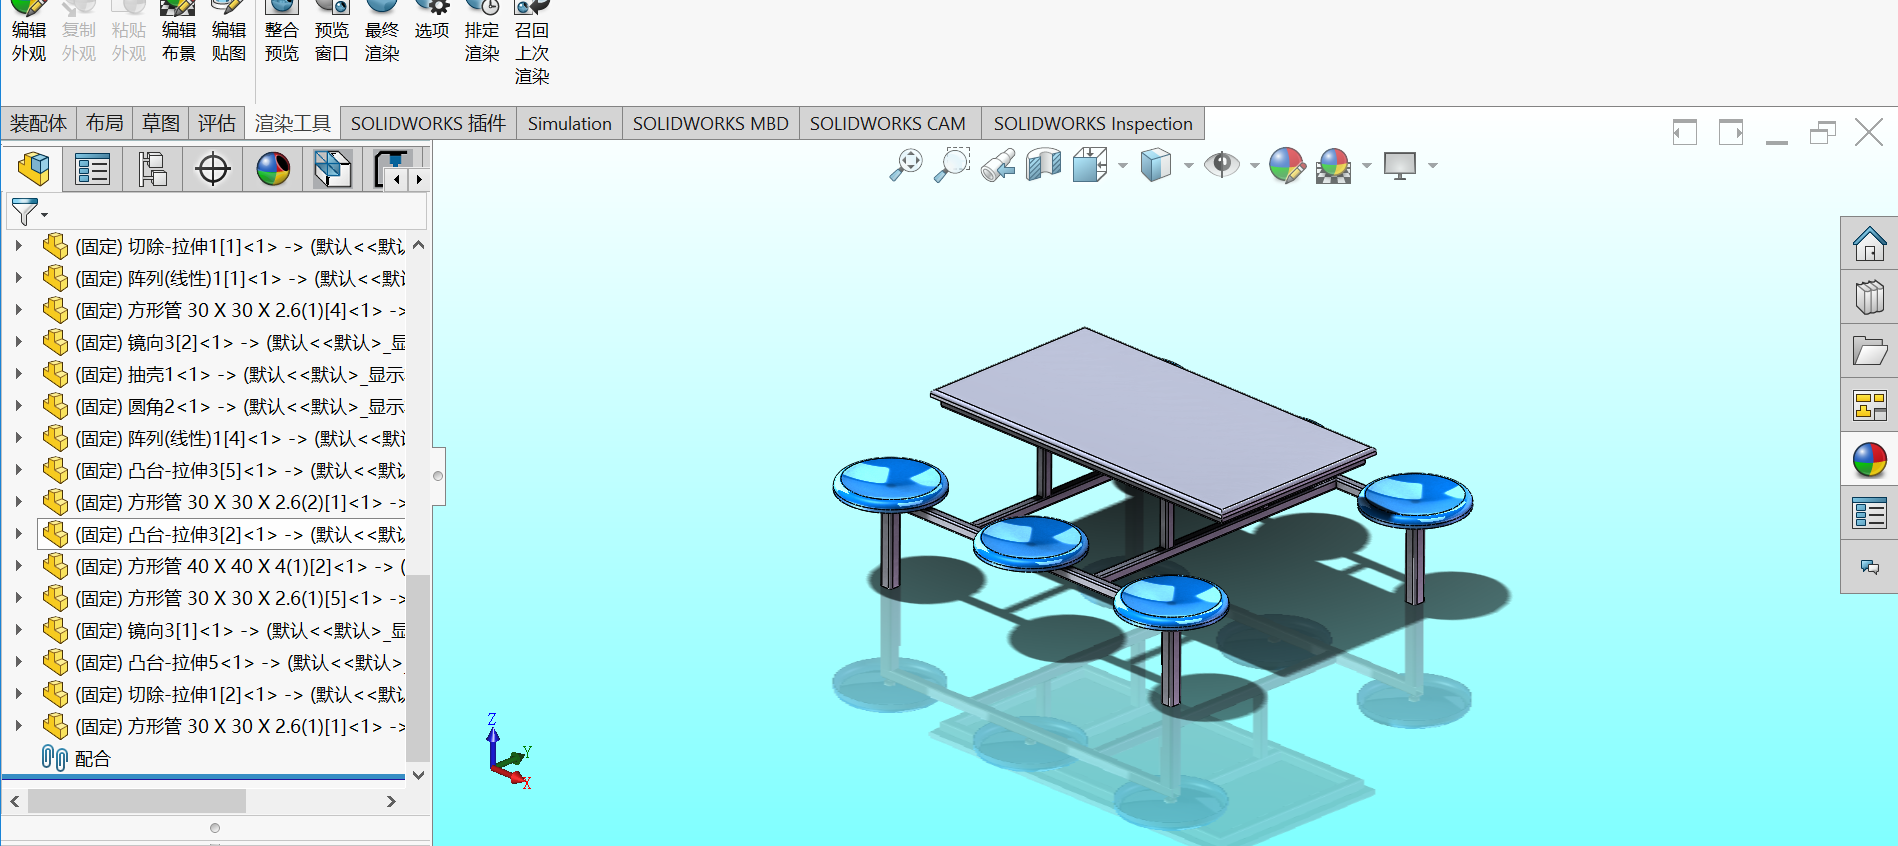This screenshot has height=846, width=1898.
Task: Click 召回上次渲染 (Recall Last Render)
Action: click(532, 43)
